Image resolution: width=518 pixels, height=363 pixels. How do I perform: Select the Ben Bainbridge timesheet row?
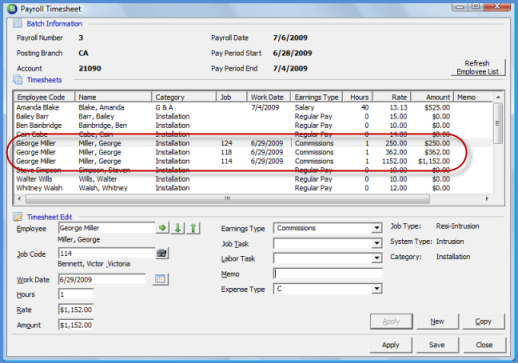pyautogui.click(x=253, y=125)
